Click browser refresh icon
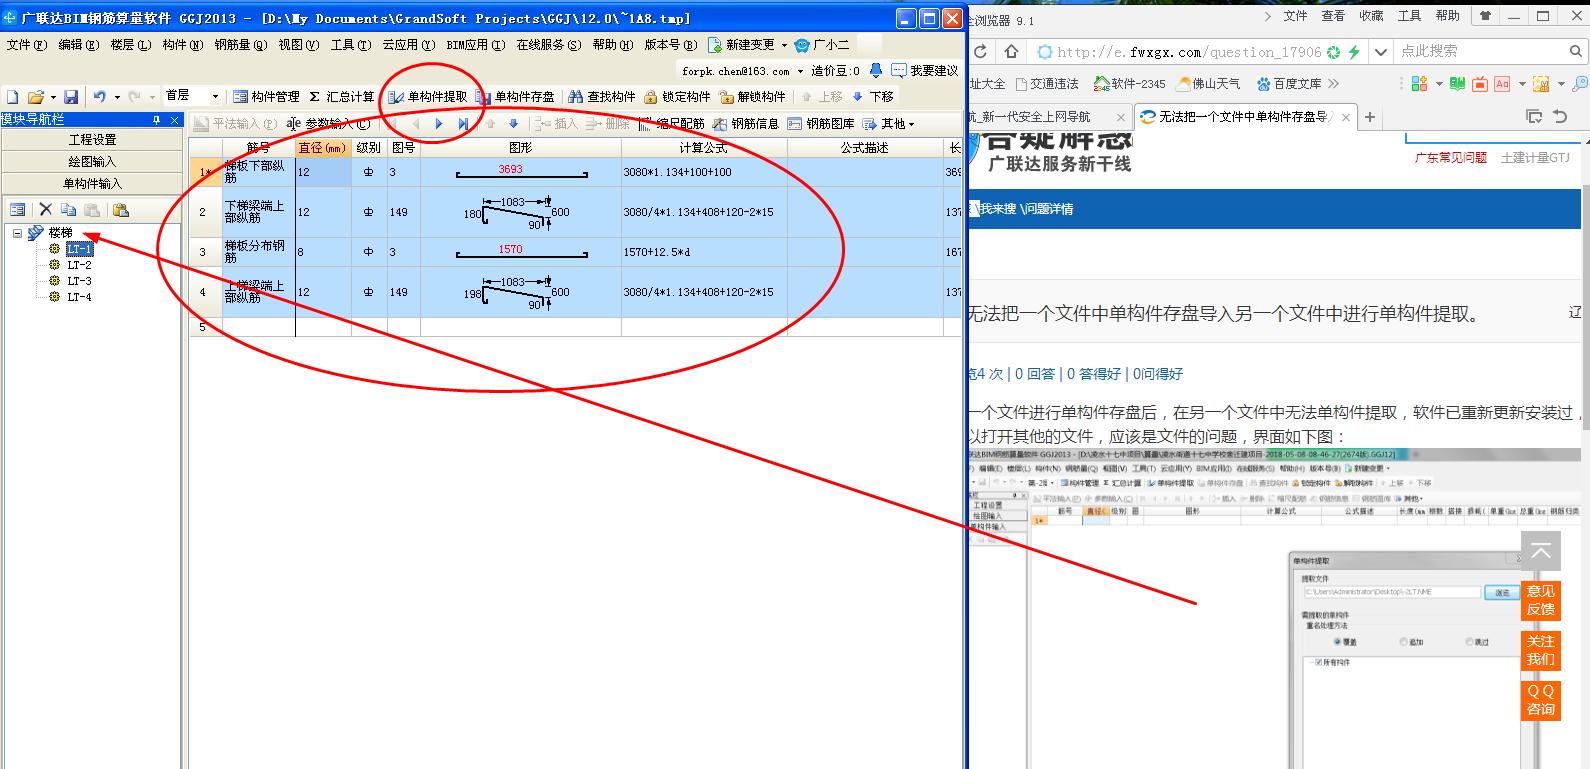Screen dimensions: 1590x769 click(981, 51)
